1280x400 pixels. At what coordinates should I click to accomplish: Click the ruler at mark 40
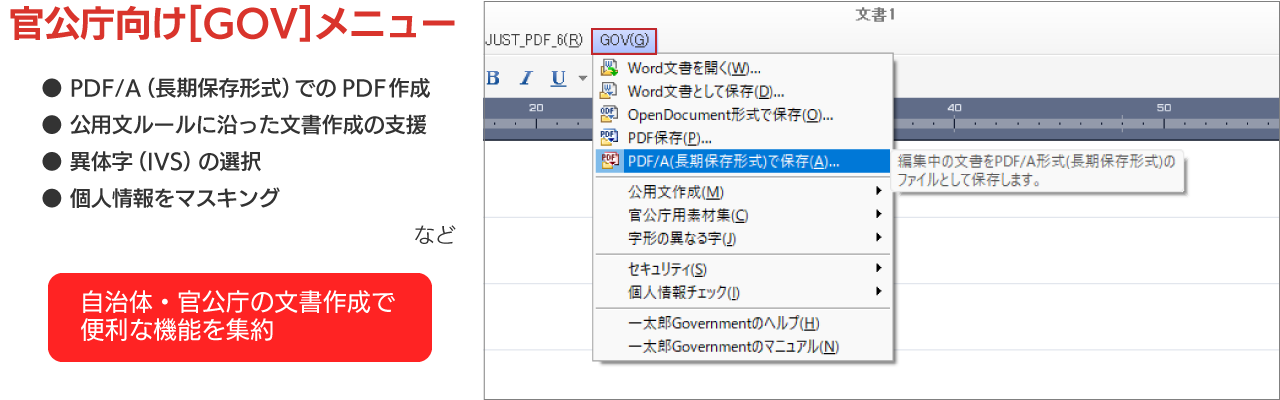pyautogui.click(x=954, y=108)
